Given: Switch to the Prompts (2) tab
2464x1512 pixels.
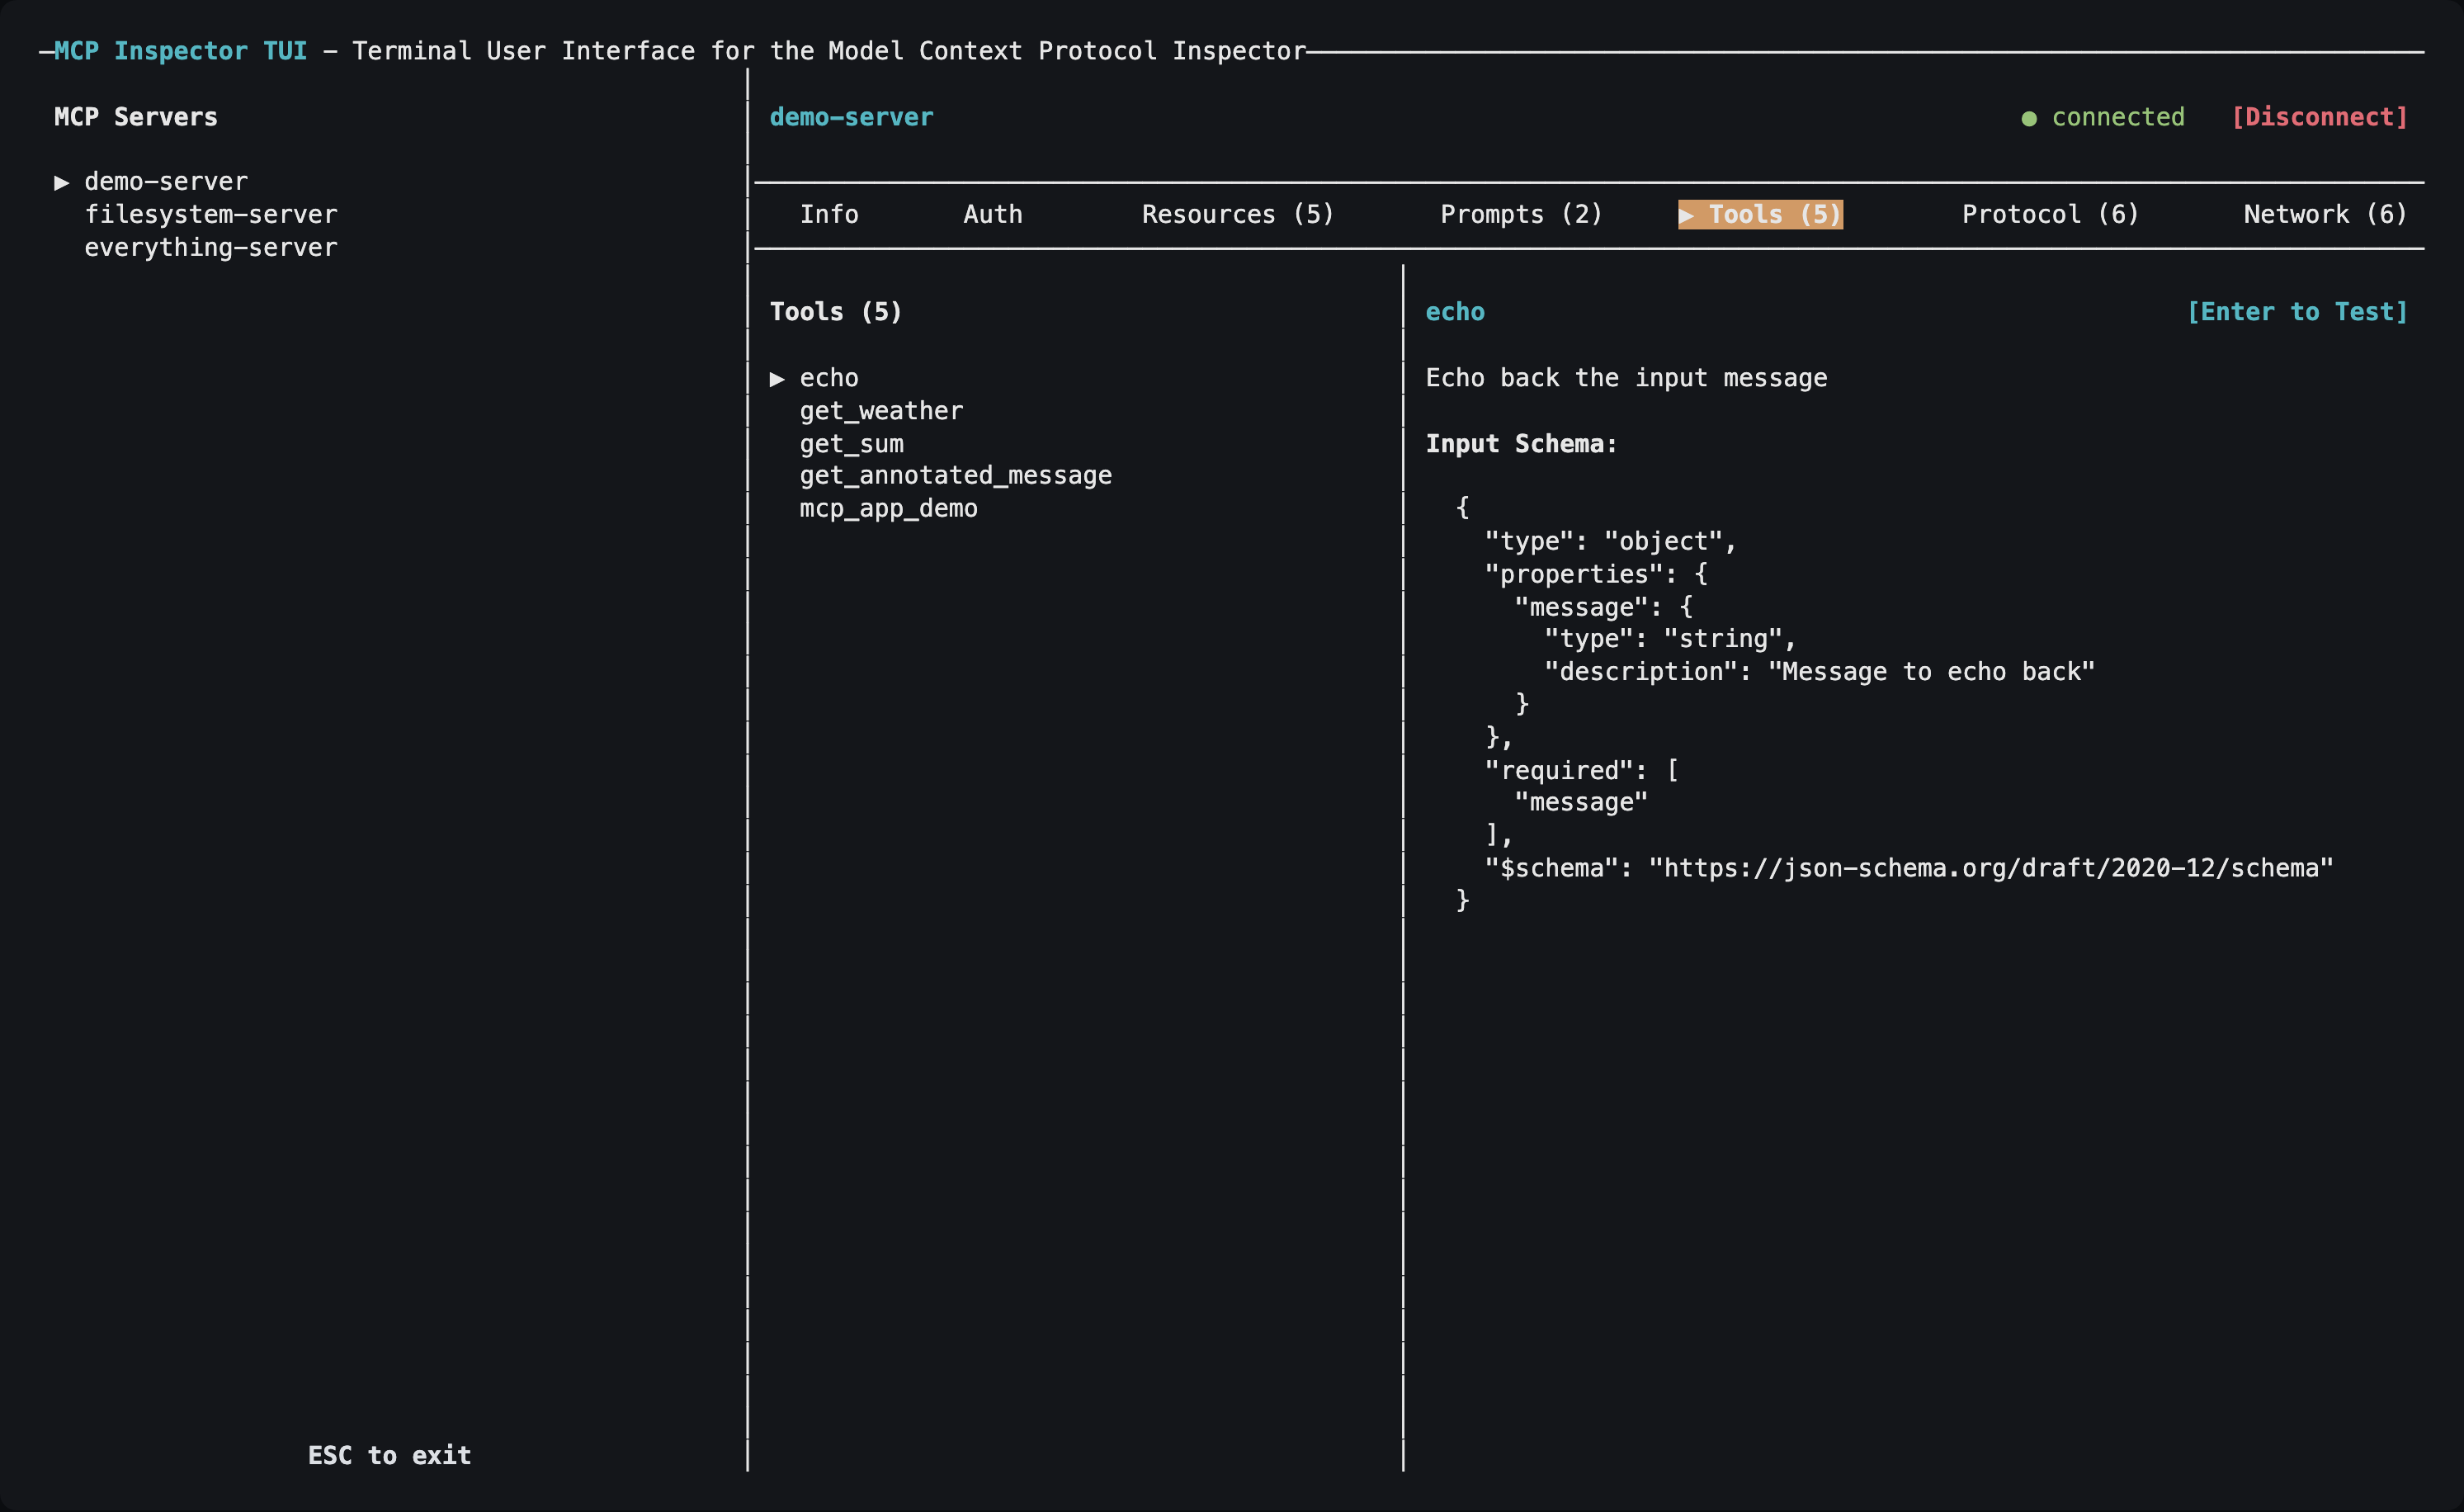Looking at the screenshot, I should [x=1521, y=215].
